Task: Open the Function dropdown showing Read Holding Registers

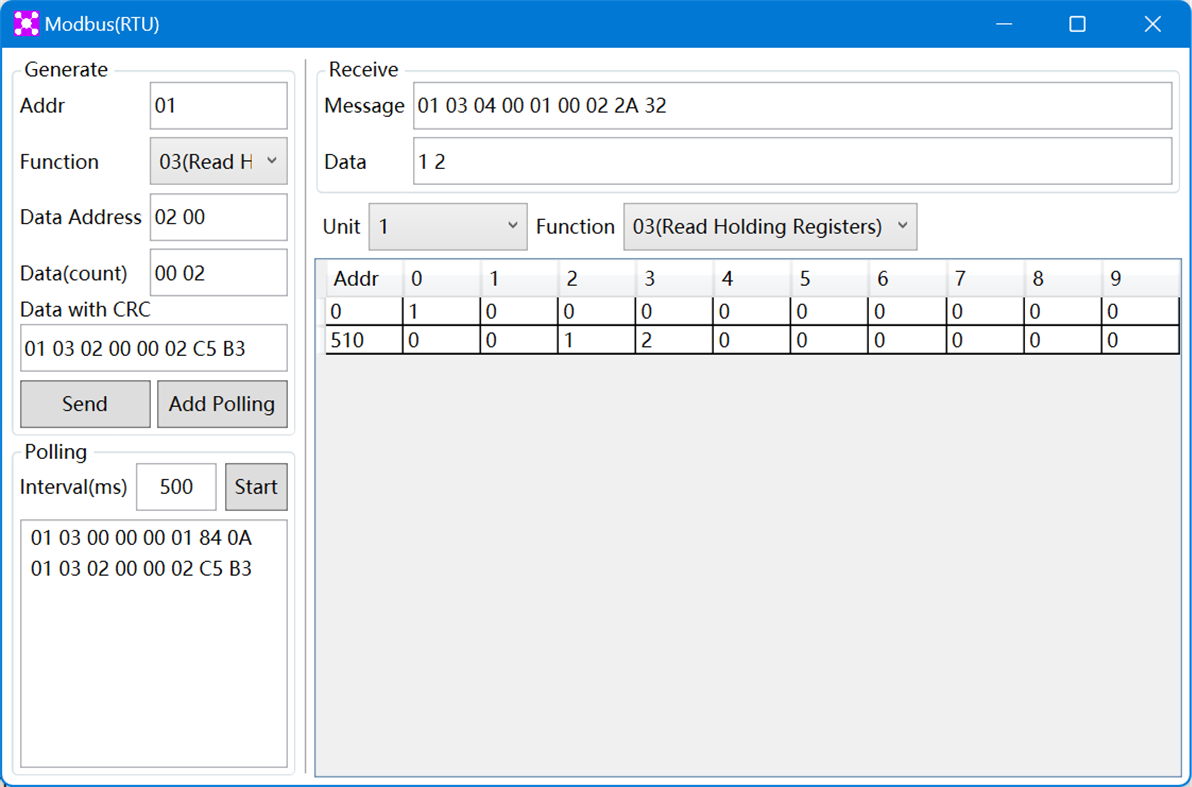Action: click(x=770, y=226)
